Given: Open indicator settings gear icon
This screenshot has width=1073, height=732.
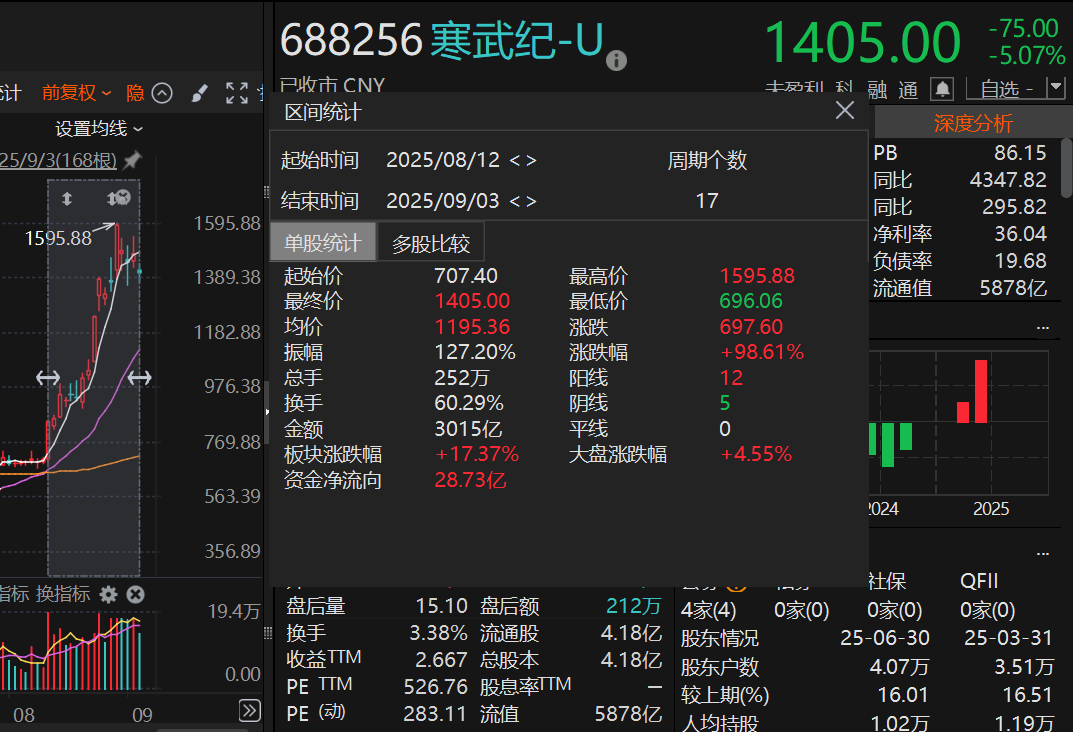Looking at the screenshot, I should point(108,594).
